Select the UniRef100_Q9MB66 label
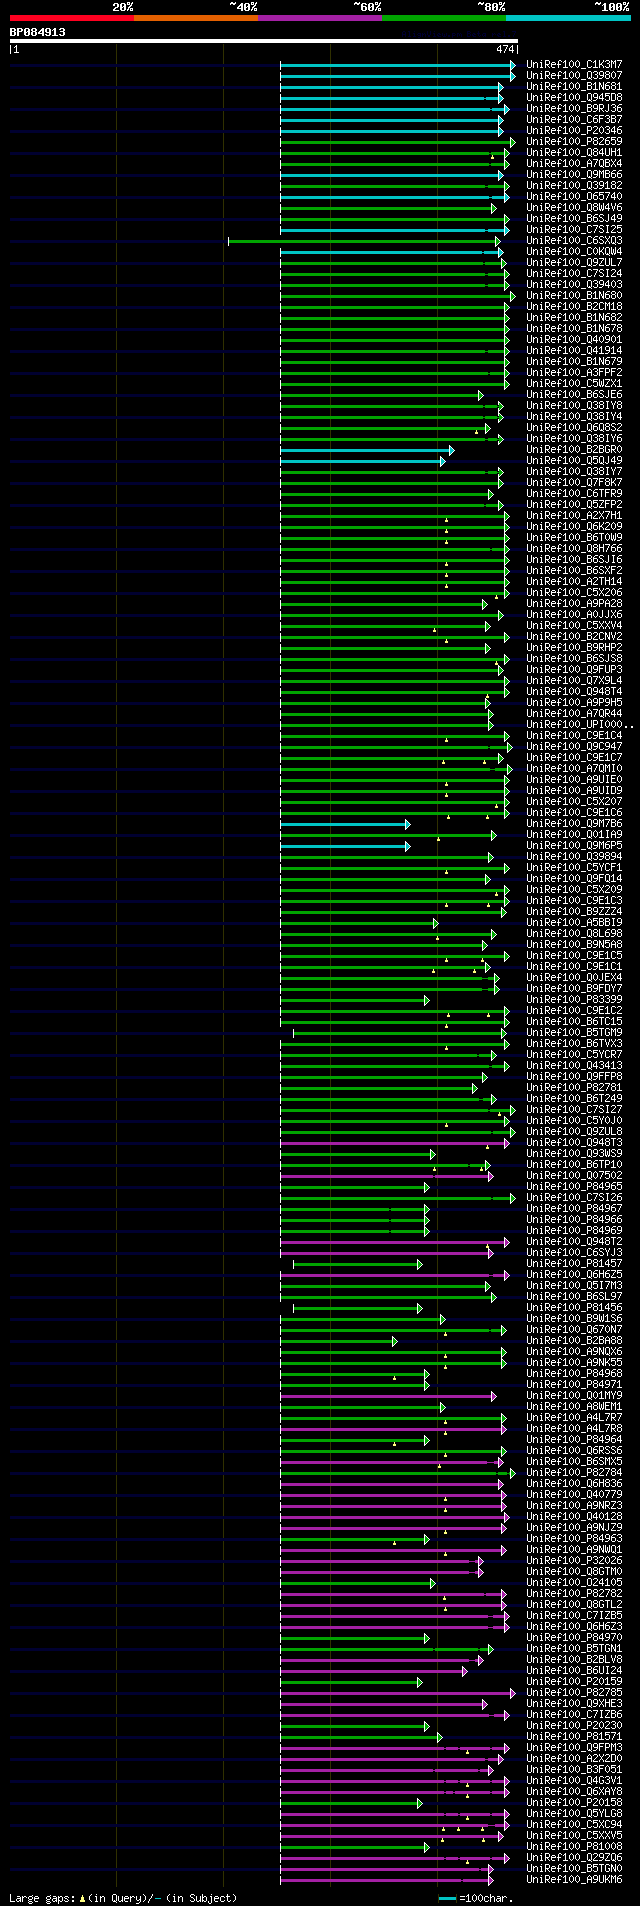Screen dimensions: 640x1906 tap(574, 174)
